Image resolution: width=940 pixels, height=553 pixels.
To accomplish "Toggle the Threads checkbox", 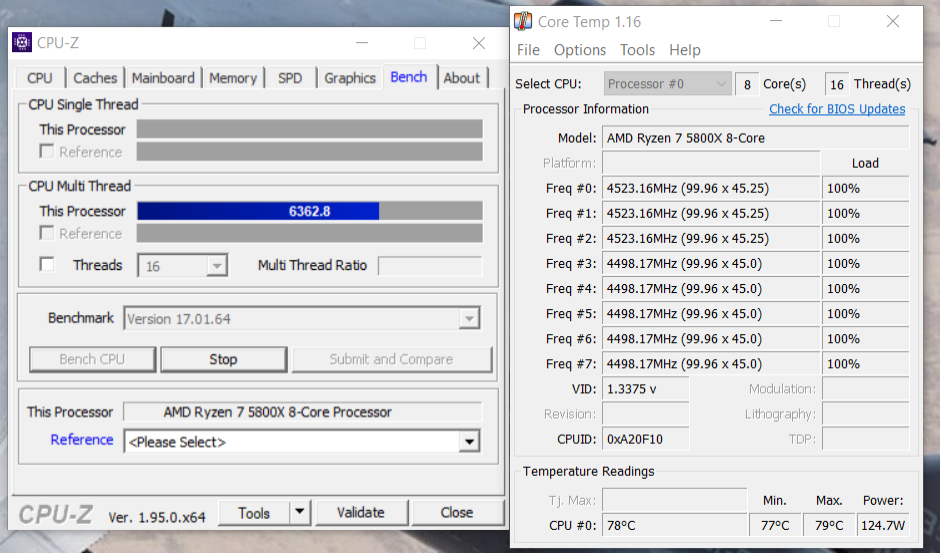I will (47, 265).
